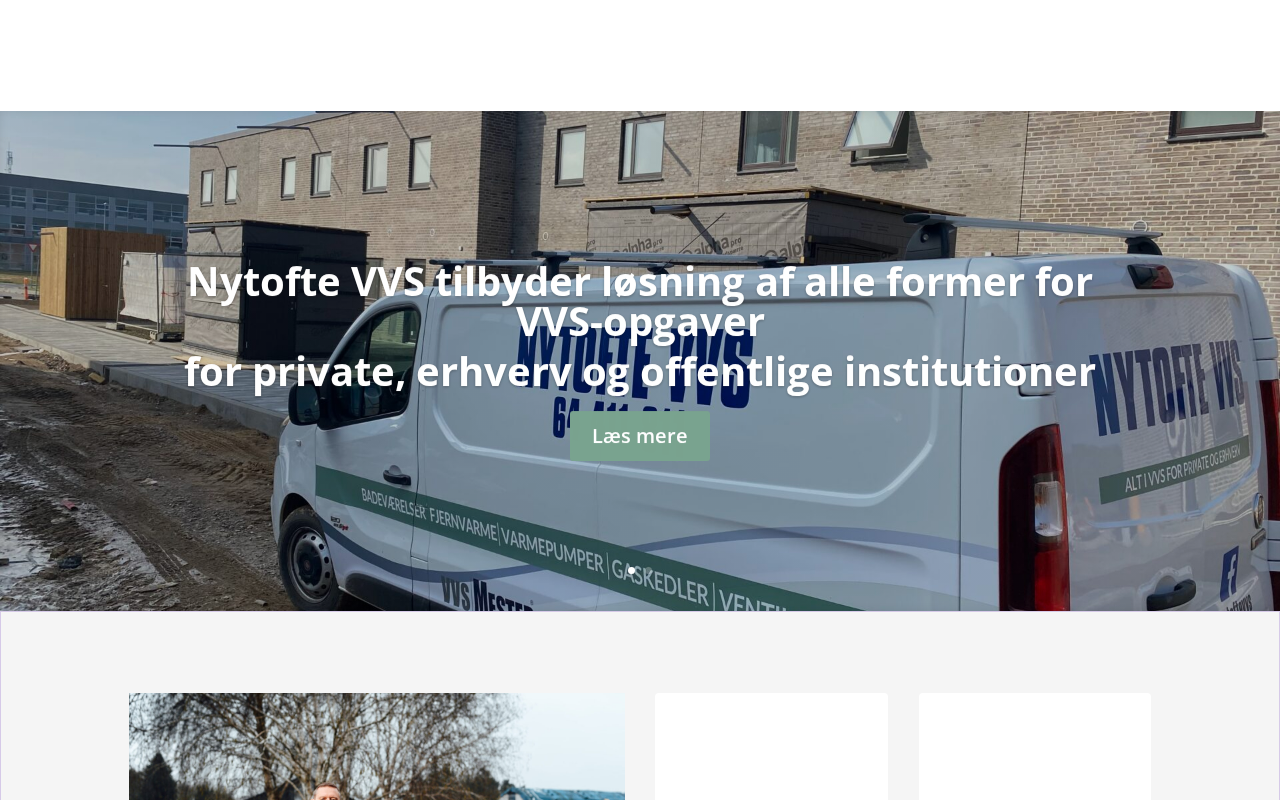The height and width of the screenshot is (800, 1280).
Task: Click the Nytofte VVS tilbyder løsning headline
Action: pos(640,301)
